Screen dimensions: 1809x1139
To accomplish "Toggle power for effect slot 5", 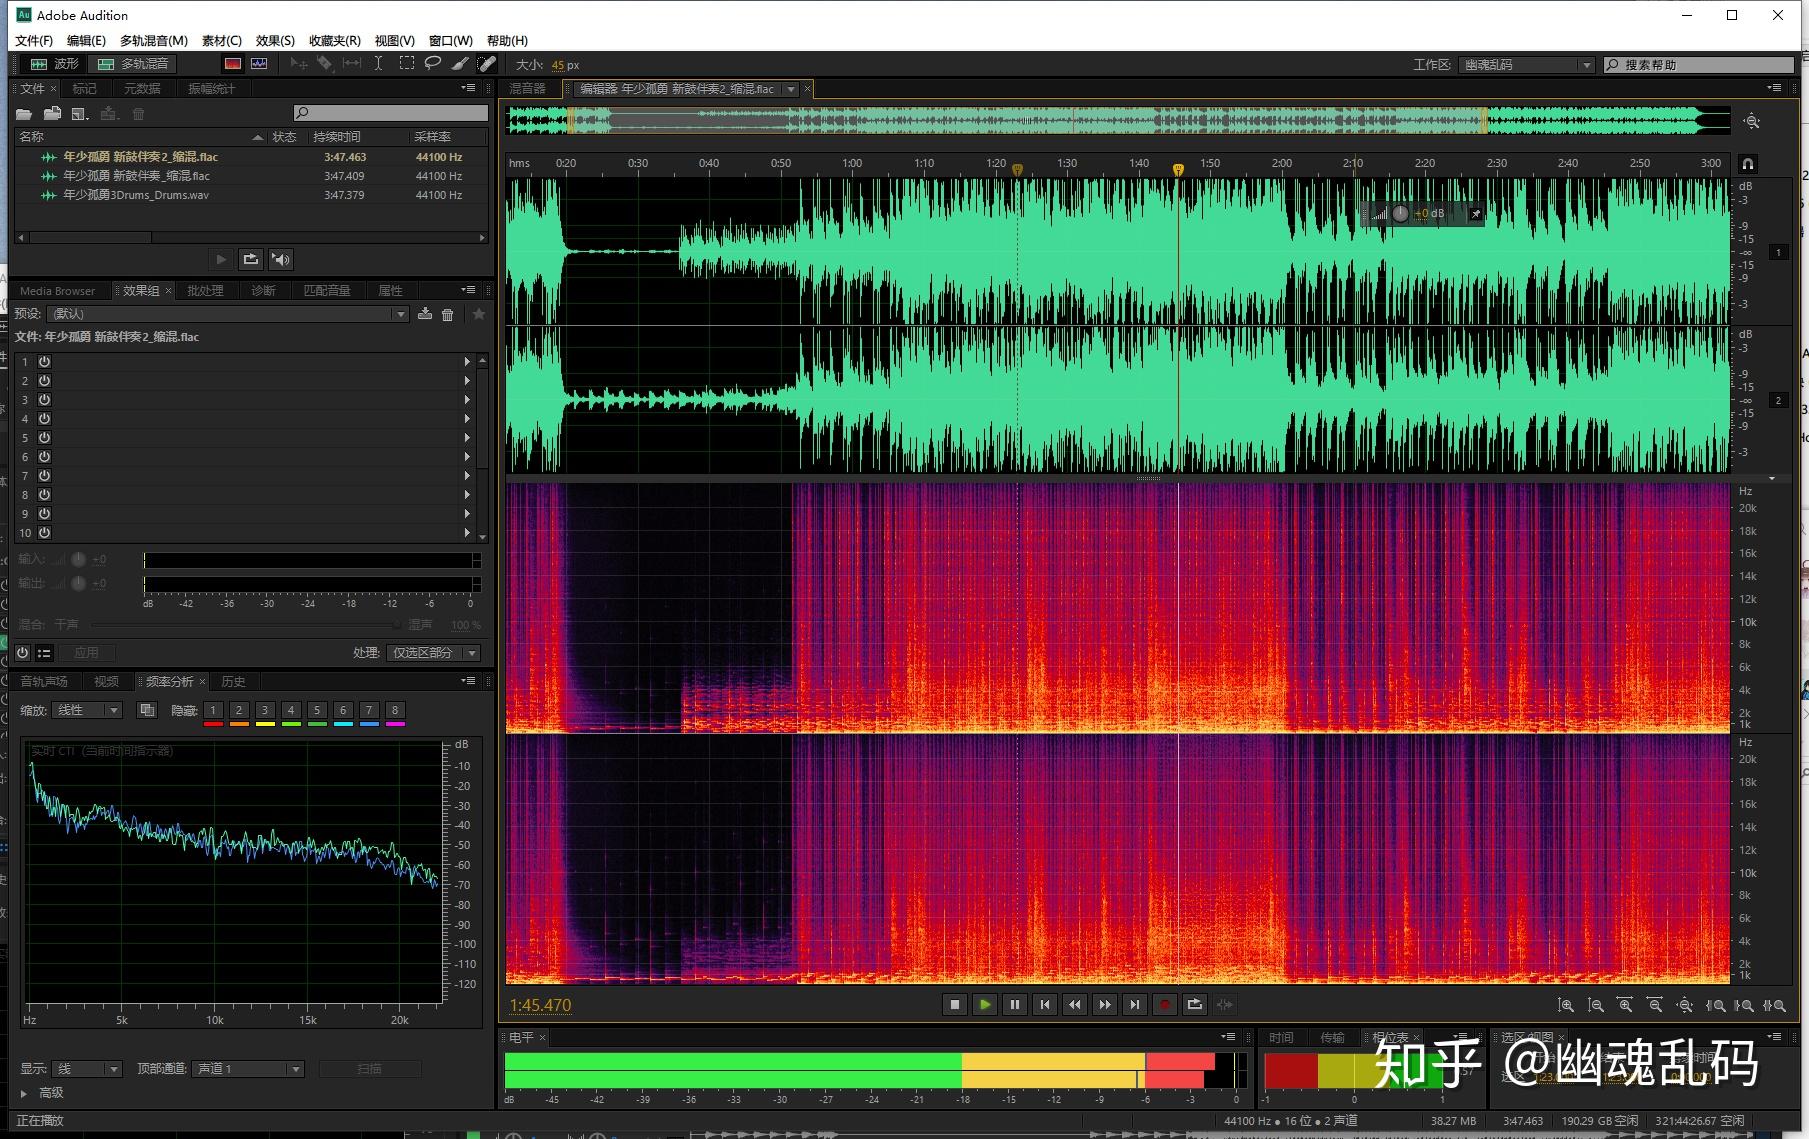I will click(45, 438).
